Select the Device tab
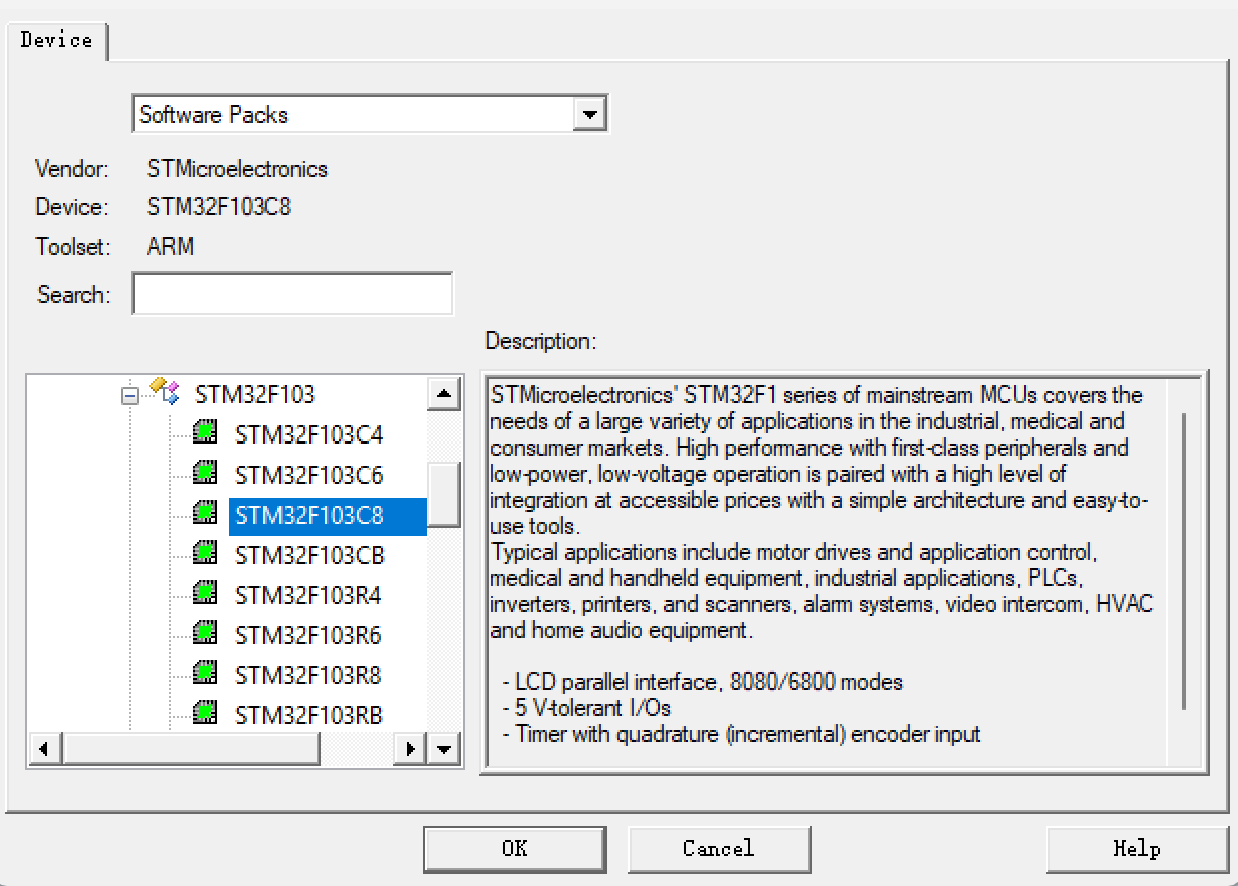The width and height of the screenshot is (1238, 886). [x=56, y=40]
